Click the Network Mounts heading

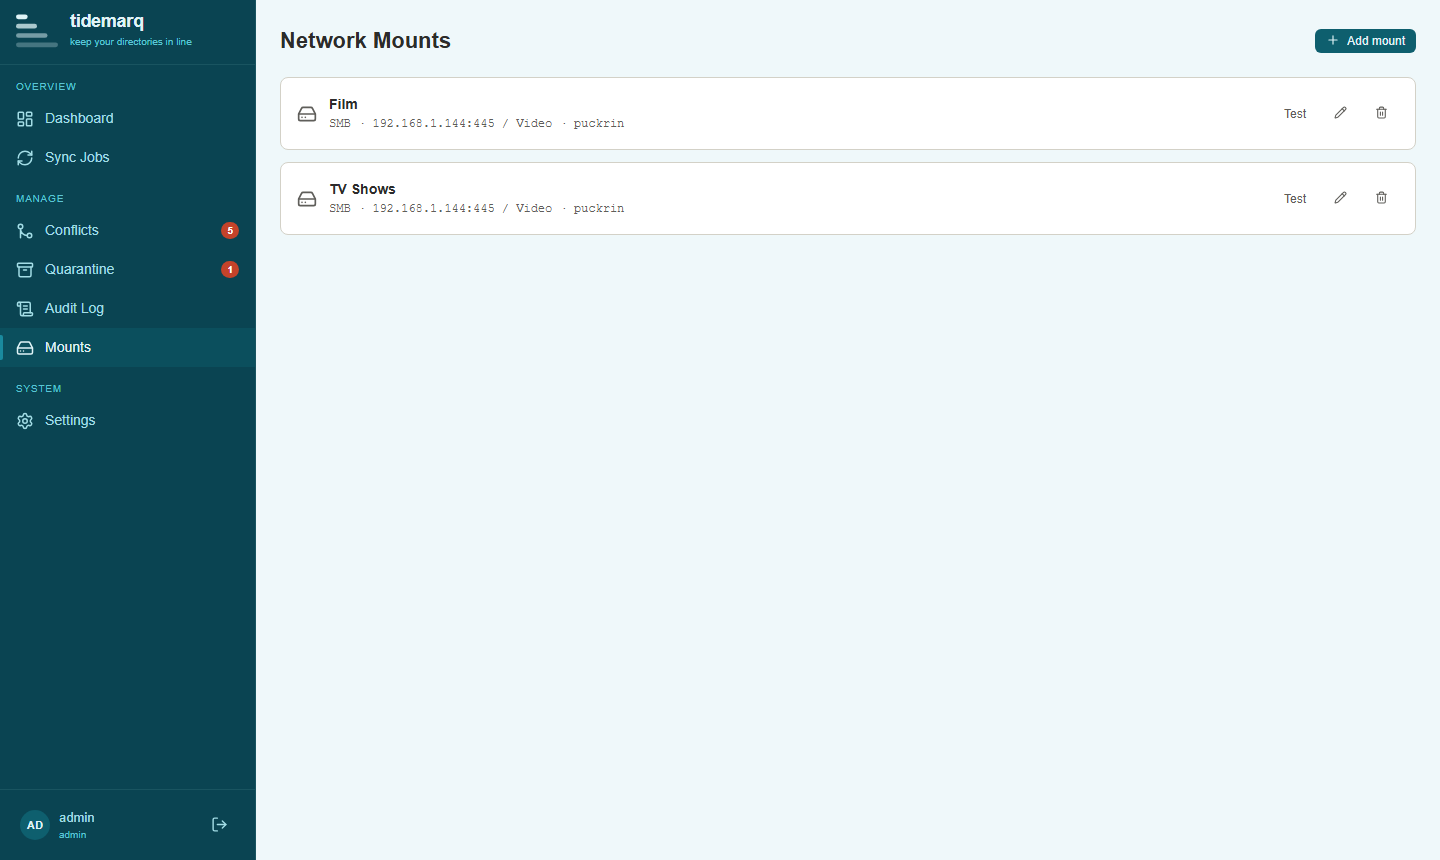pyautogui.click(x=365, y=41)
